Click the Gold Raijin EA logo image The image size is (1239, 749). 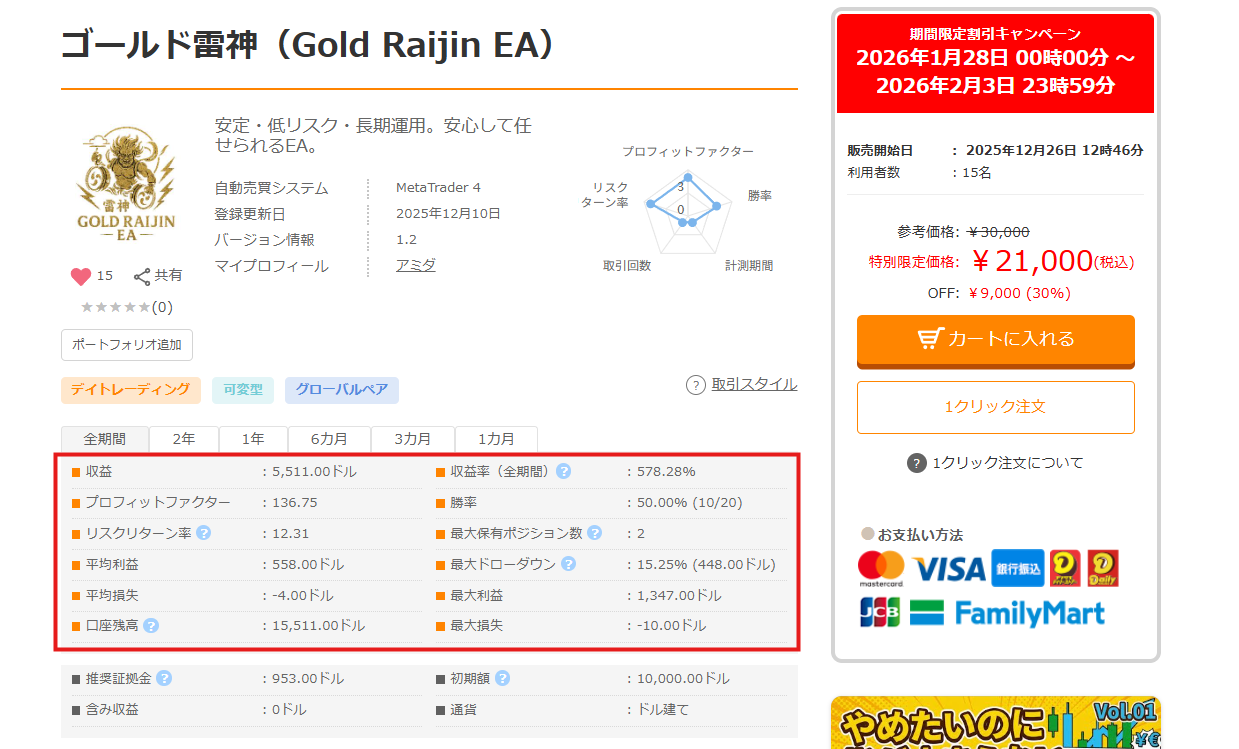coord(126,185)
